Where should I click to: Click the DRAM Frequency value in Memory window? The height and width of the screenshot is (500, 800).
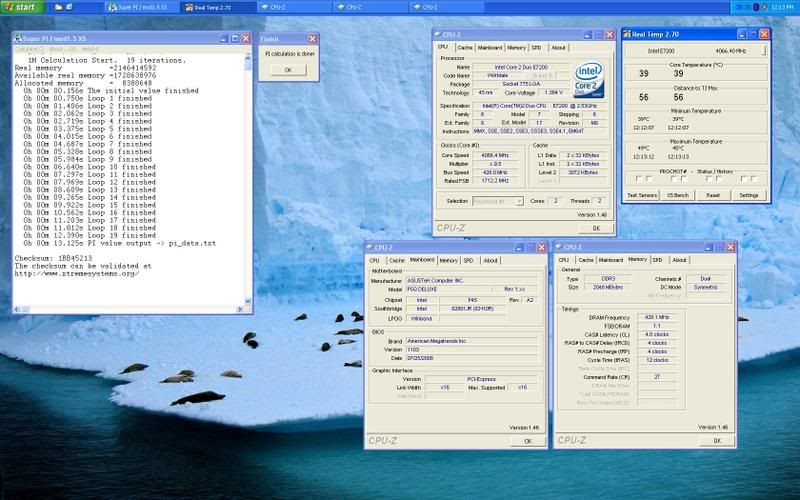(x=657, y=317)
